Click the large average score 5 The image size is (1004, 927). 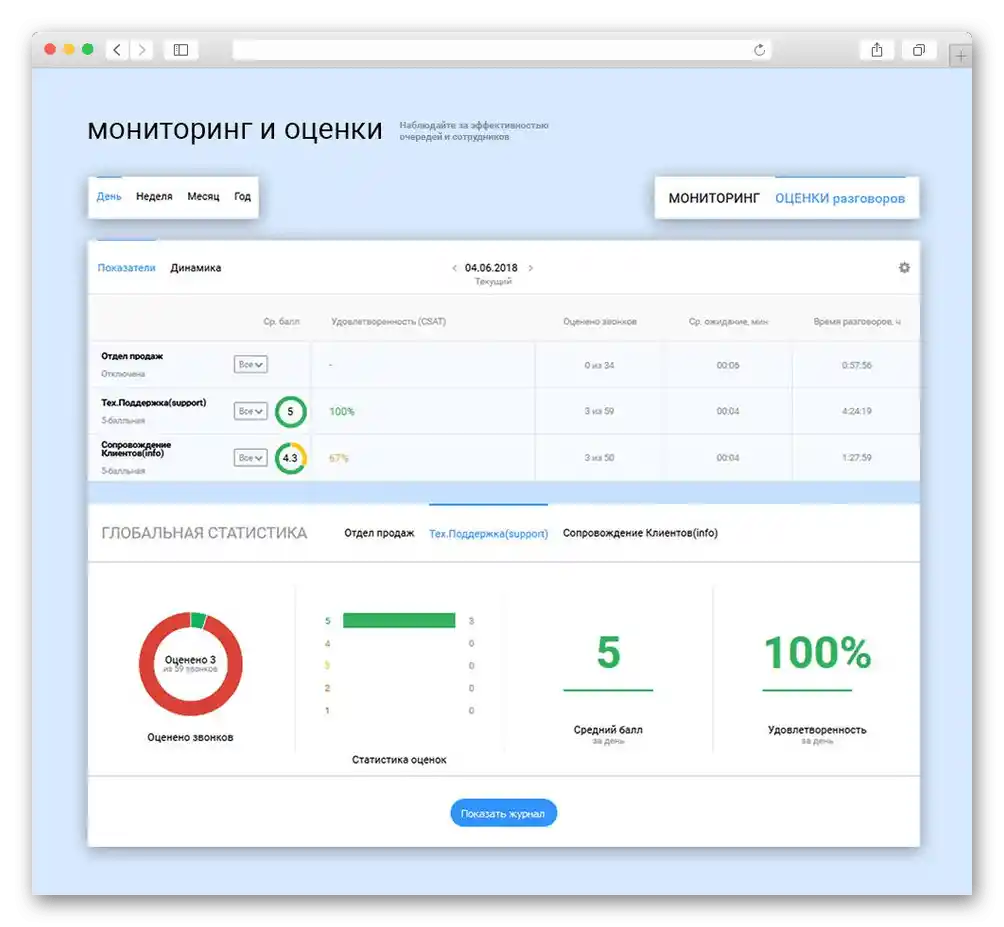tap(608, 652)
